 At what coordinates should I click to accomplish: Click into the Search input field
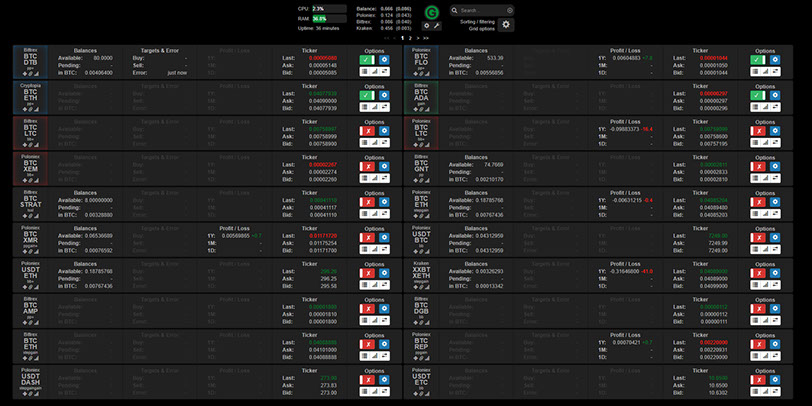[480, 10]
